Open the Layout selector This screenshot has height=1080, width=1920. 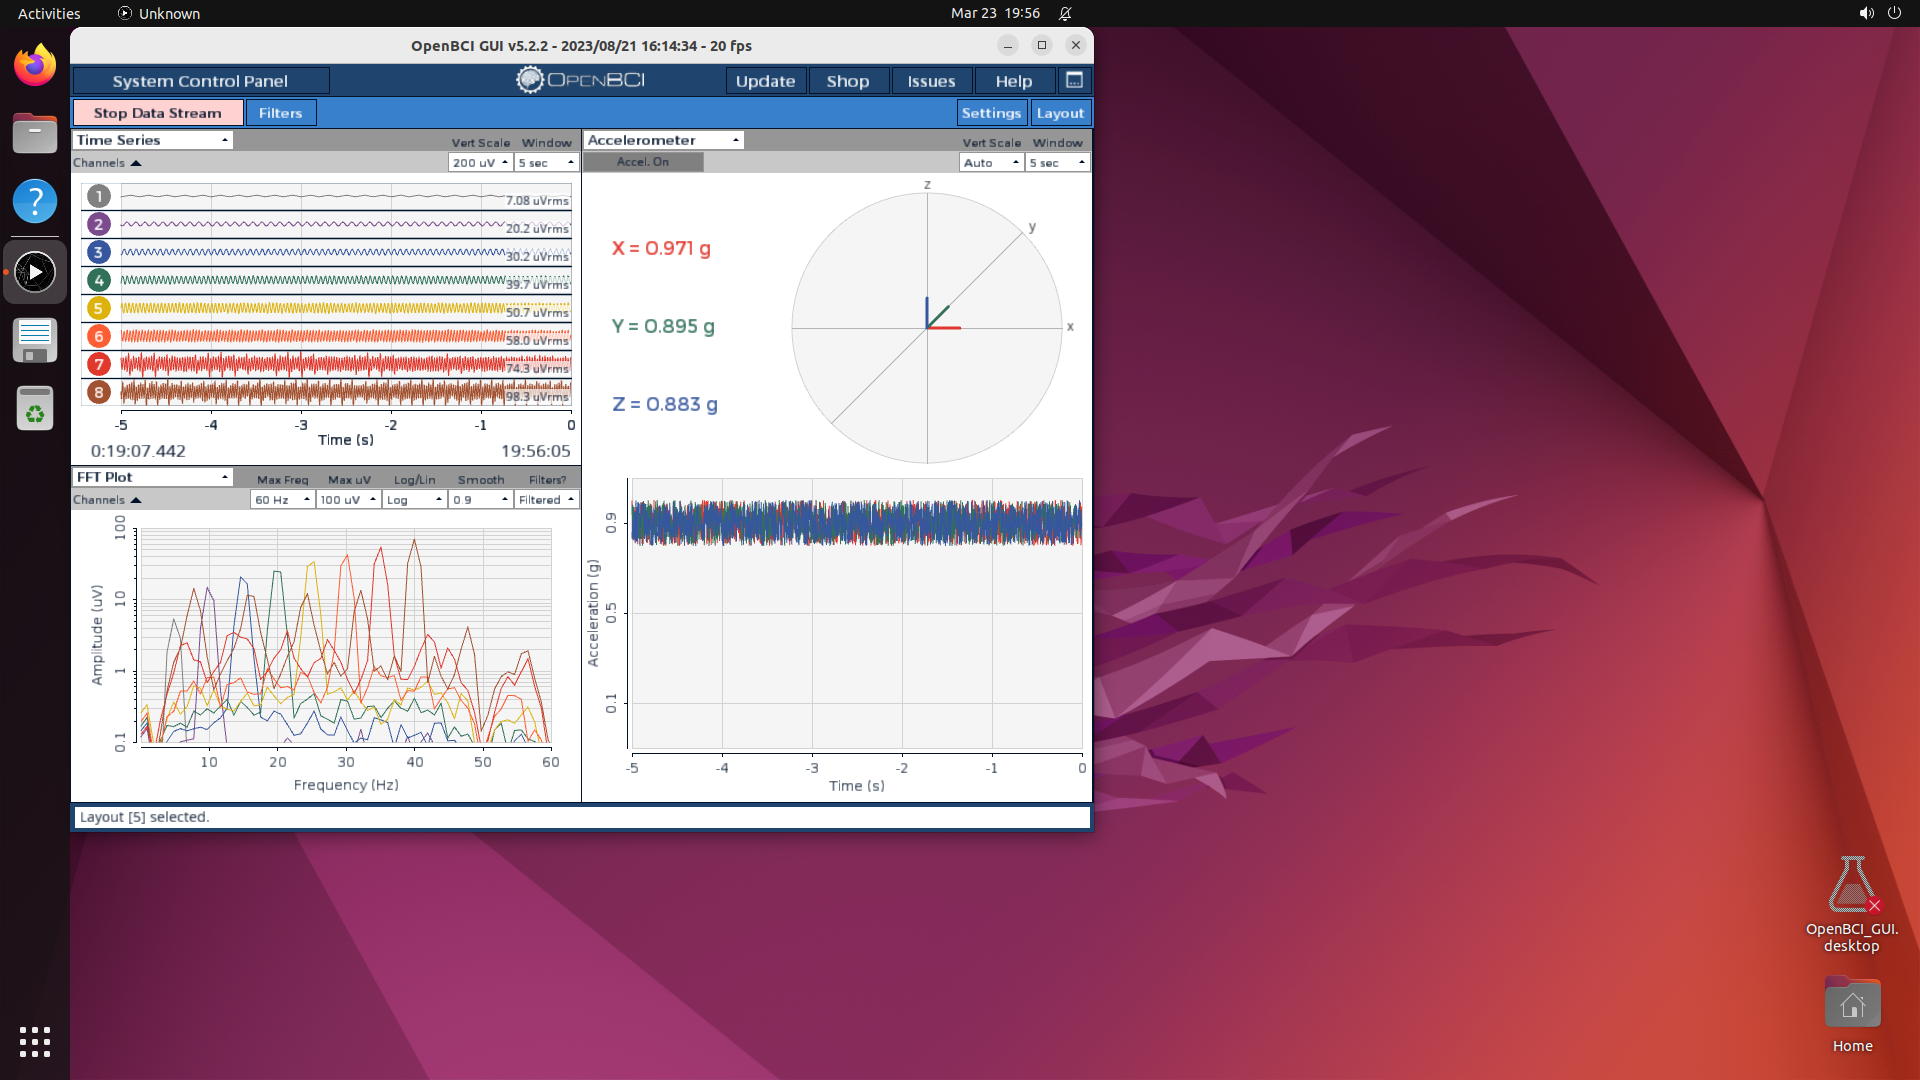click(x=1060, y=112)
